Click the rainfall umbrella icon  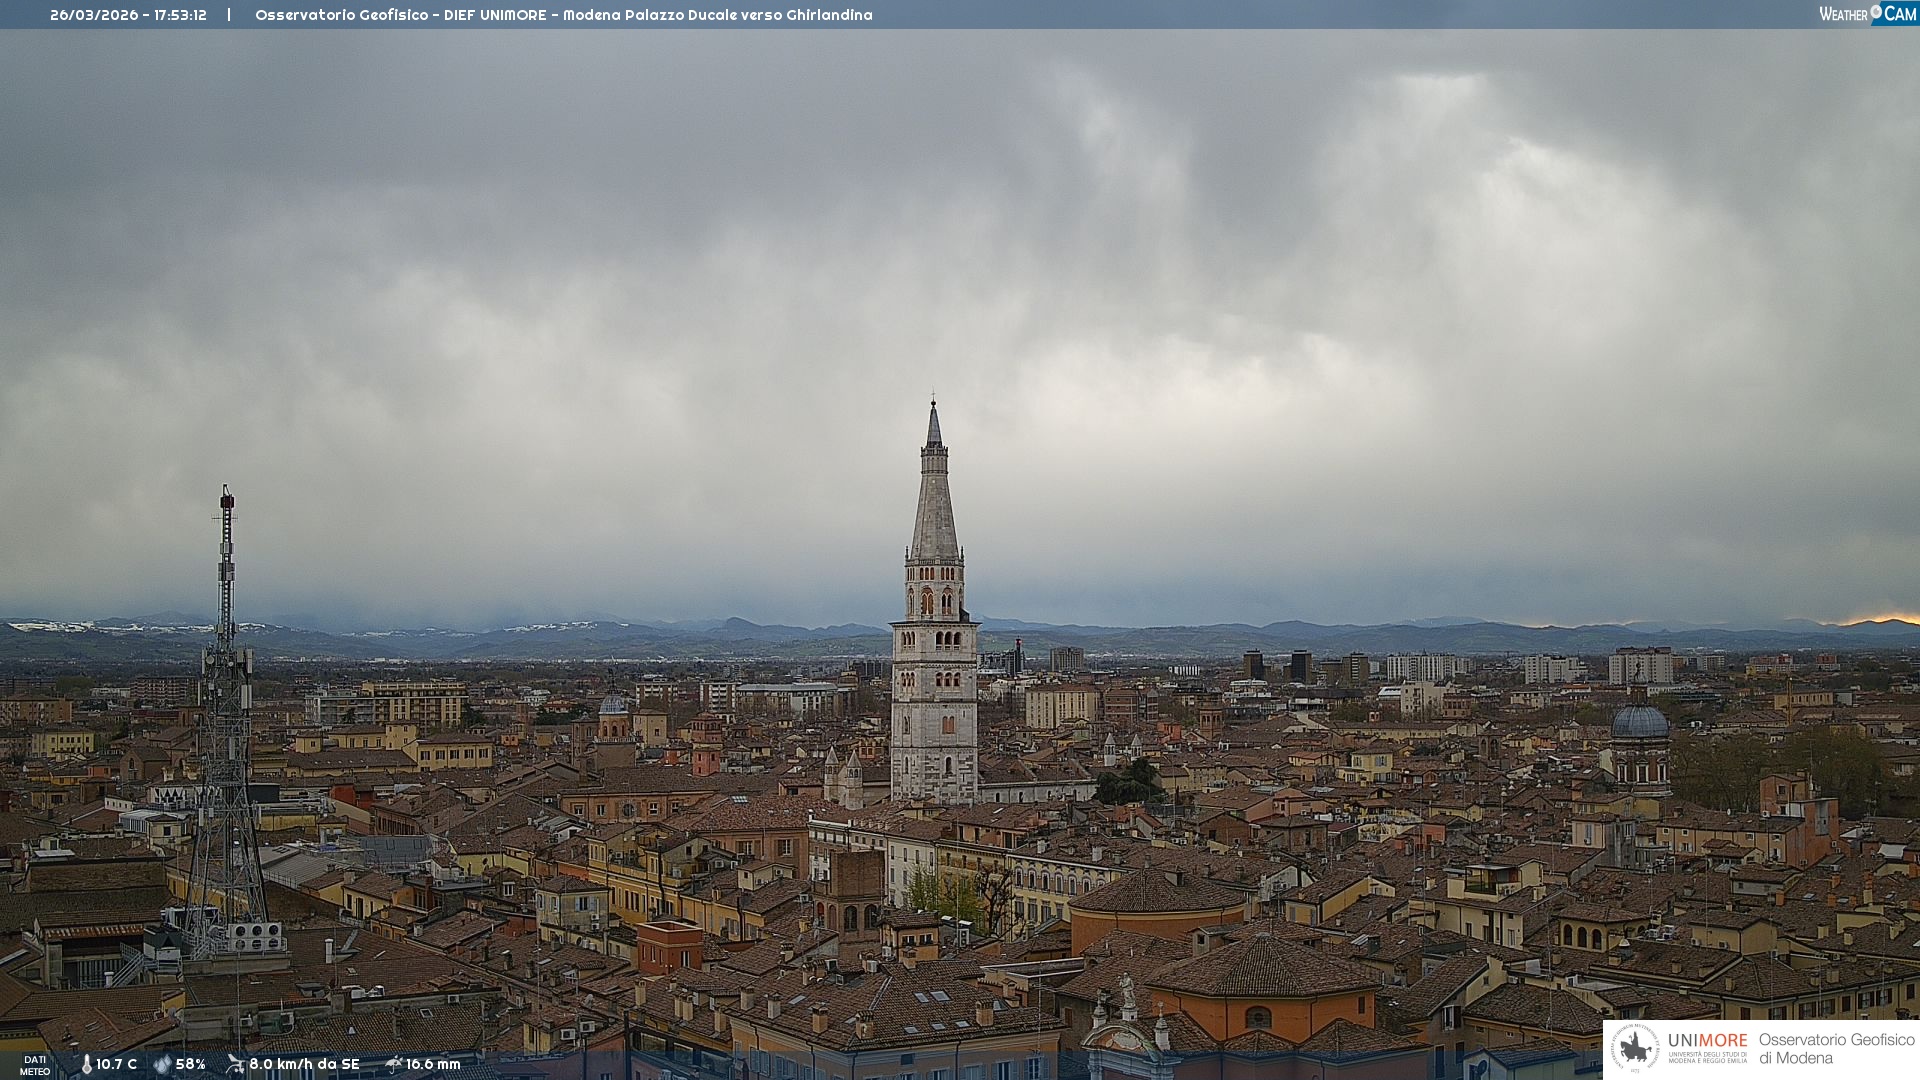tap(393, 1064)
